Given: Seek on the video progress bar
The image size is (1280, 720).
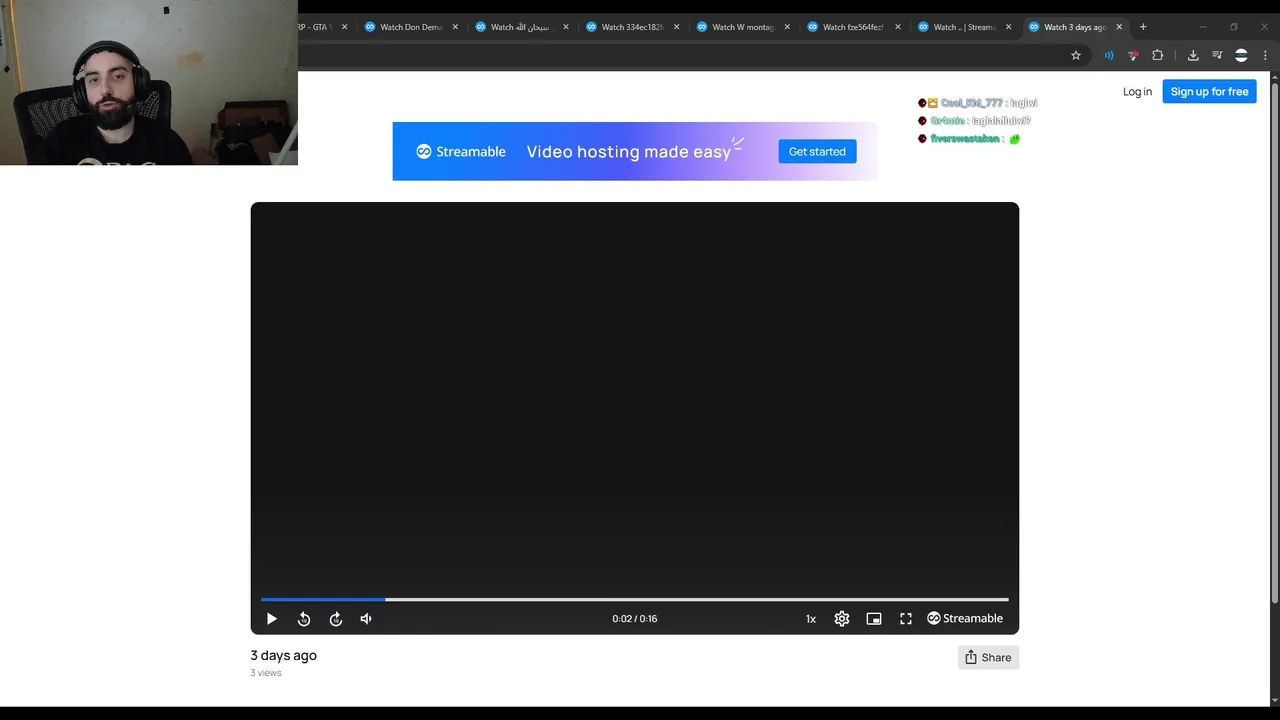Looking at the screenshot, I should point(635,599).
